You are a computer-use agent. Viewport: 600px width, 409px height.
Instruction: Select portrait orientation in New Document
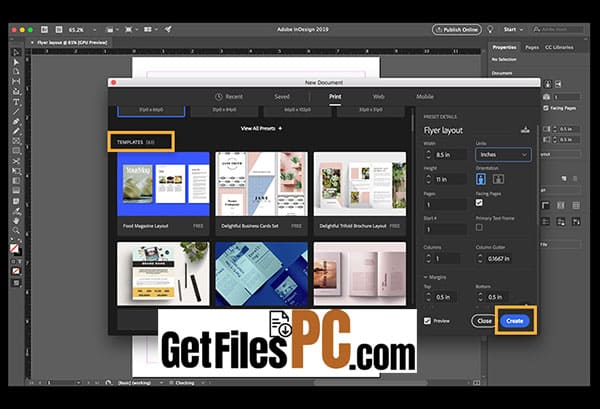point(481,179)
